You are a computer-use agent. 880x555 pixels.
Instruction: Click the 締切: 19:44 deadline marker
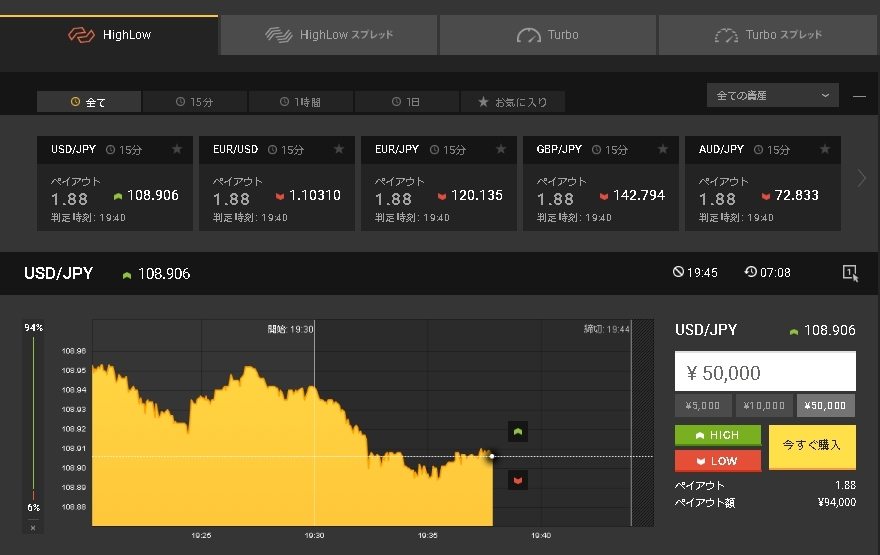607,329
